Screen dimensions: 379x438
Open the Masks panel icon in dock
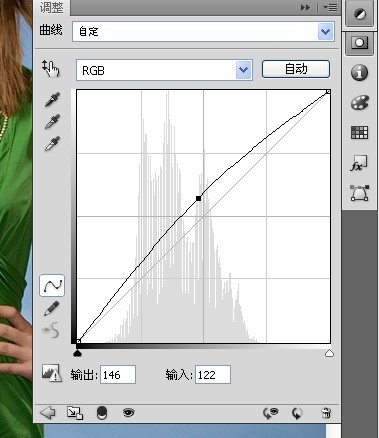point(359,43)
